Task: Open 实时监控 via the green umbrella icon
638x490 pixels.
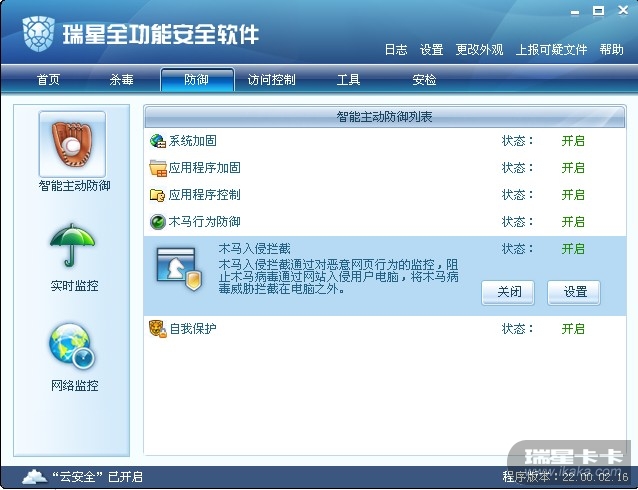Action: click(72, 245)
